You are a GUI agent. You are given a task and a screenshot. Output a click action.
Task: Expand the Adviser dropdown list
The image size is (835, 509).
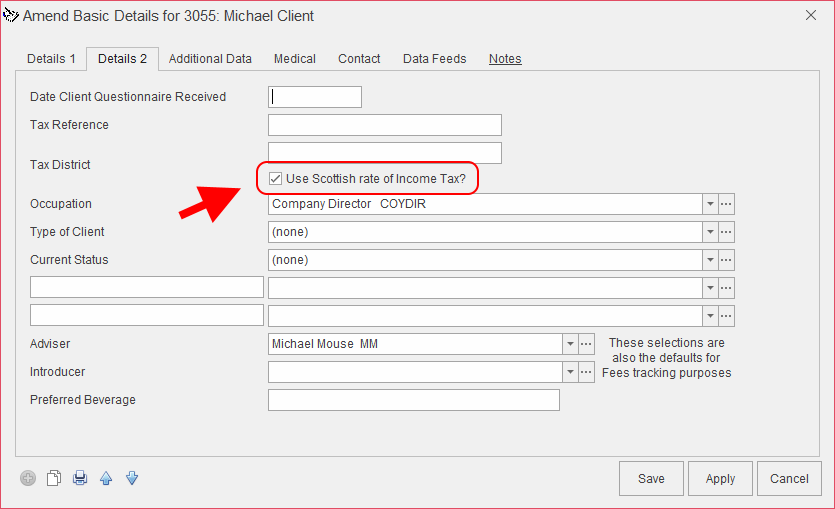click(570, 344)
